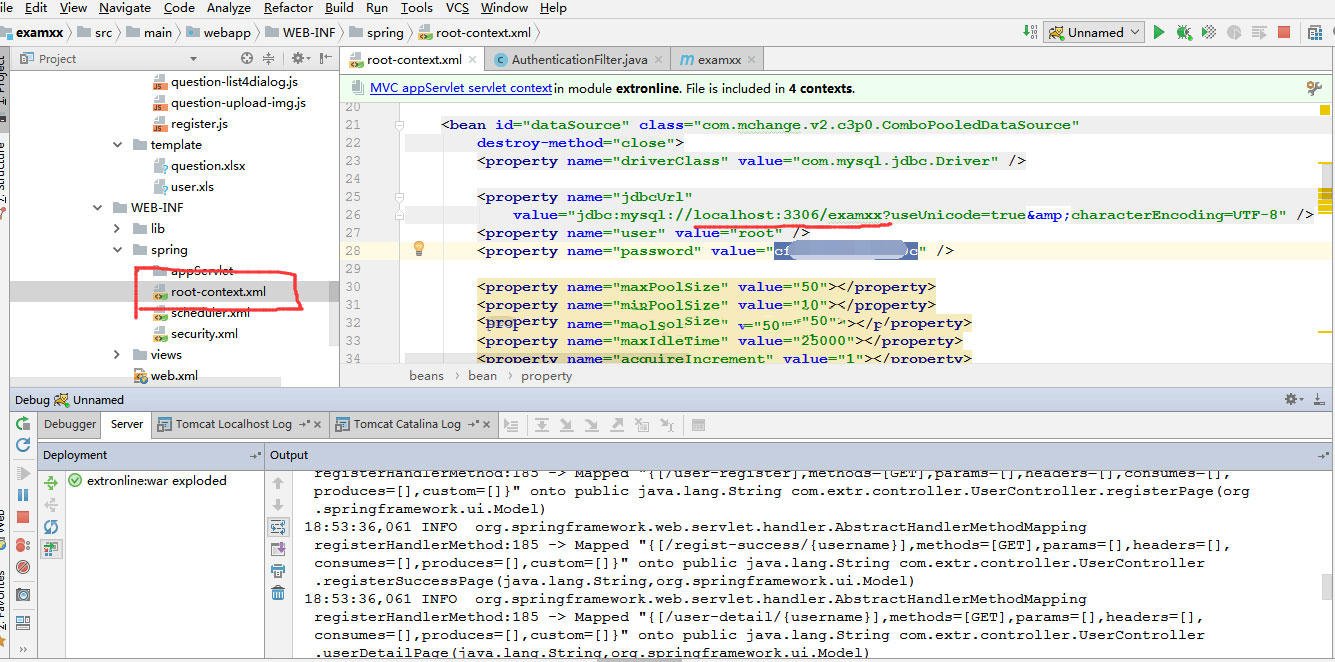Select security.xml in the project tree
1335x662 pixels.
point(204,334)
